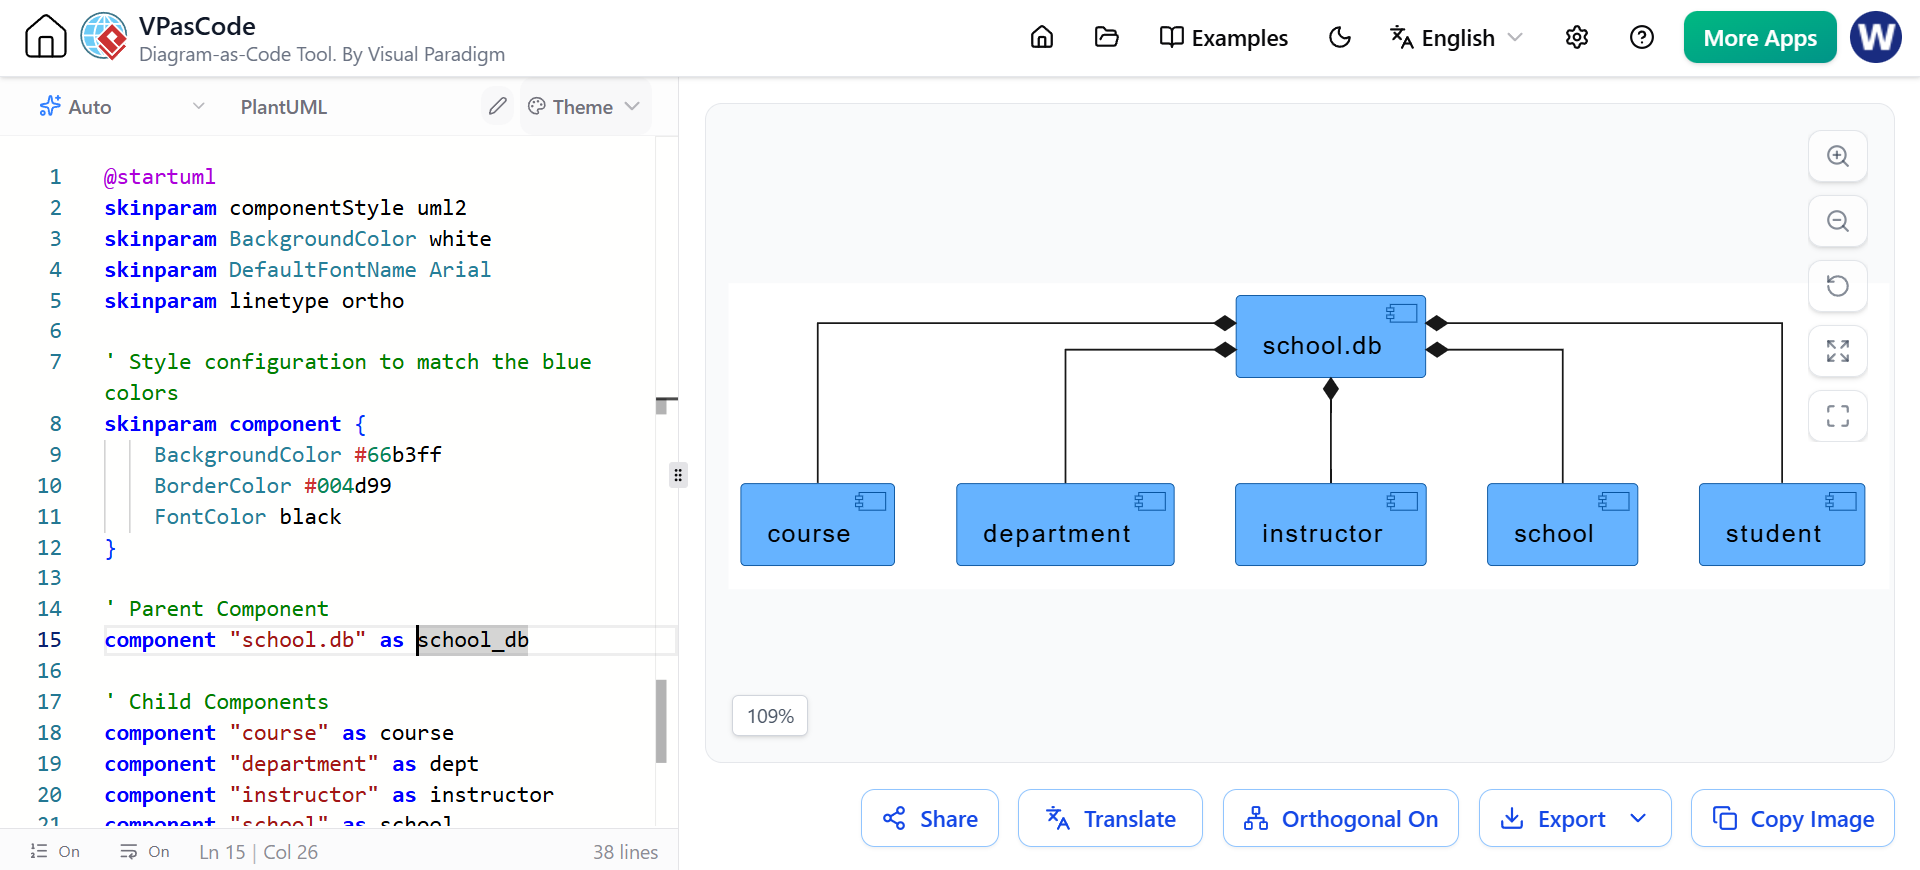
Task: Open the folder icon in header
Action: [x=1107, y=37]
